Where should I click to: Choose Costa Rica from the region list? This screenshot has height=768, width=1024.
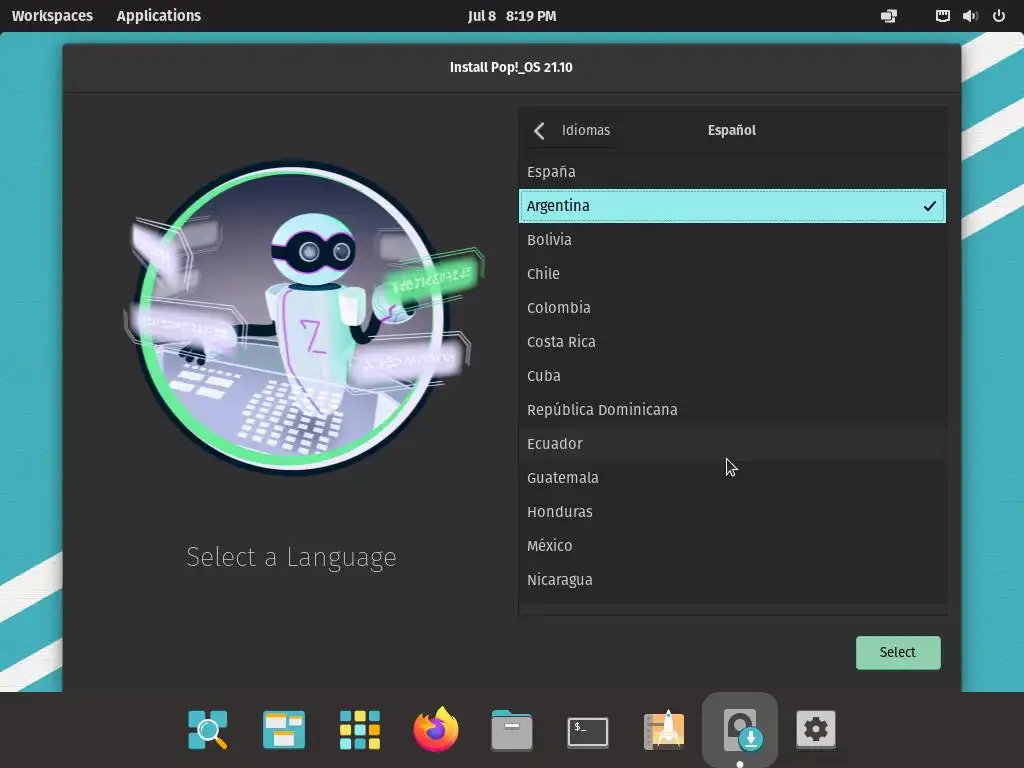pos(732,342)
